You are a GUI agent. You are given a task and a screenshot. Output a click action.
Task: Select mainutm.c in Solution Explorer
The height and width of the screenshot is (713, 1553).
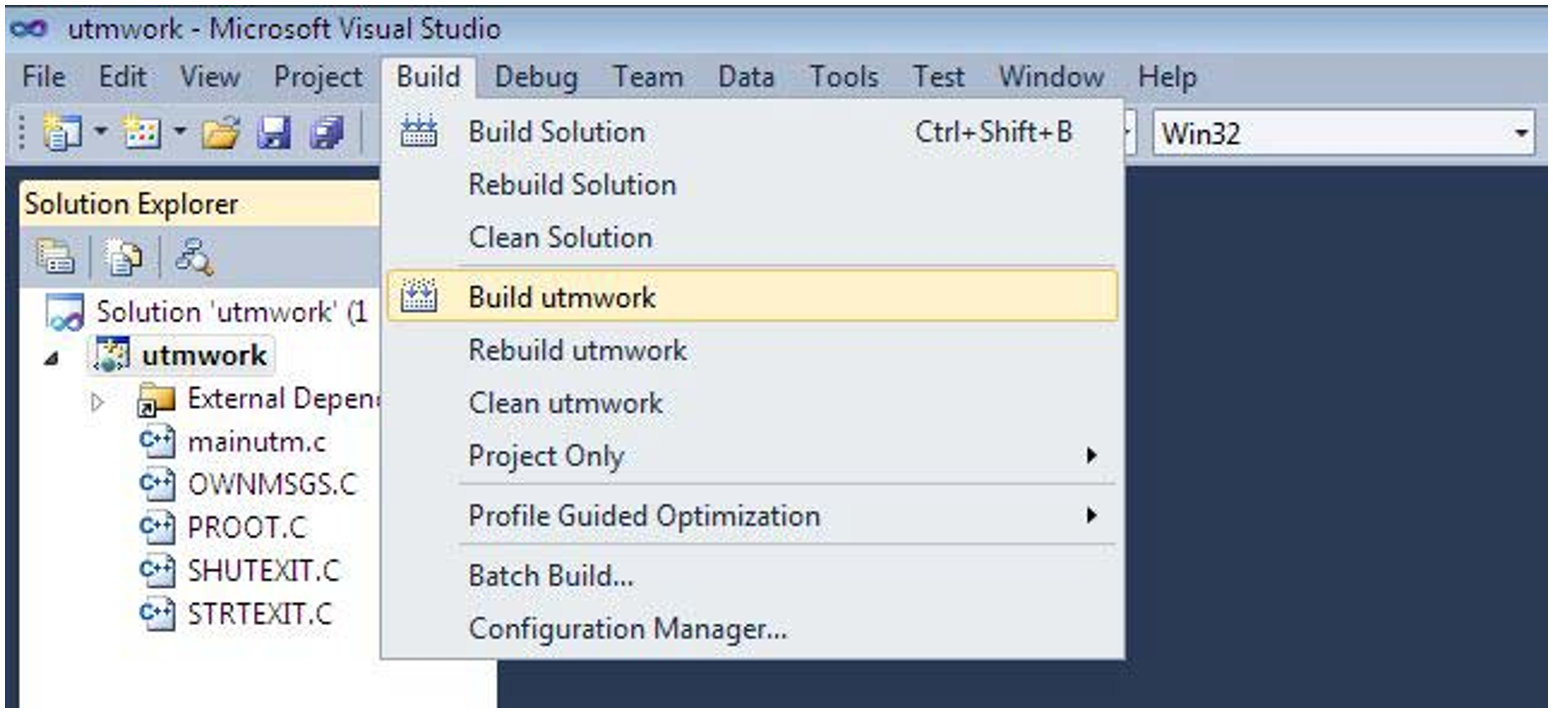(256, 441)
